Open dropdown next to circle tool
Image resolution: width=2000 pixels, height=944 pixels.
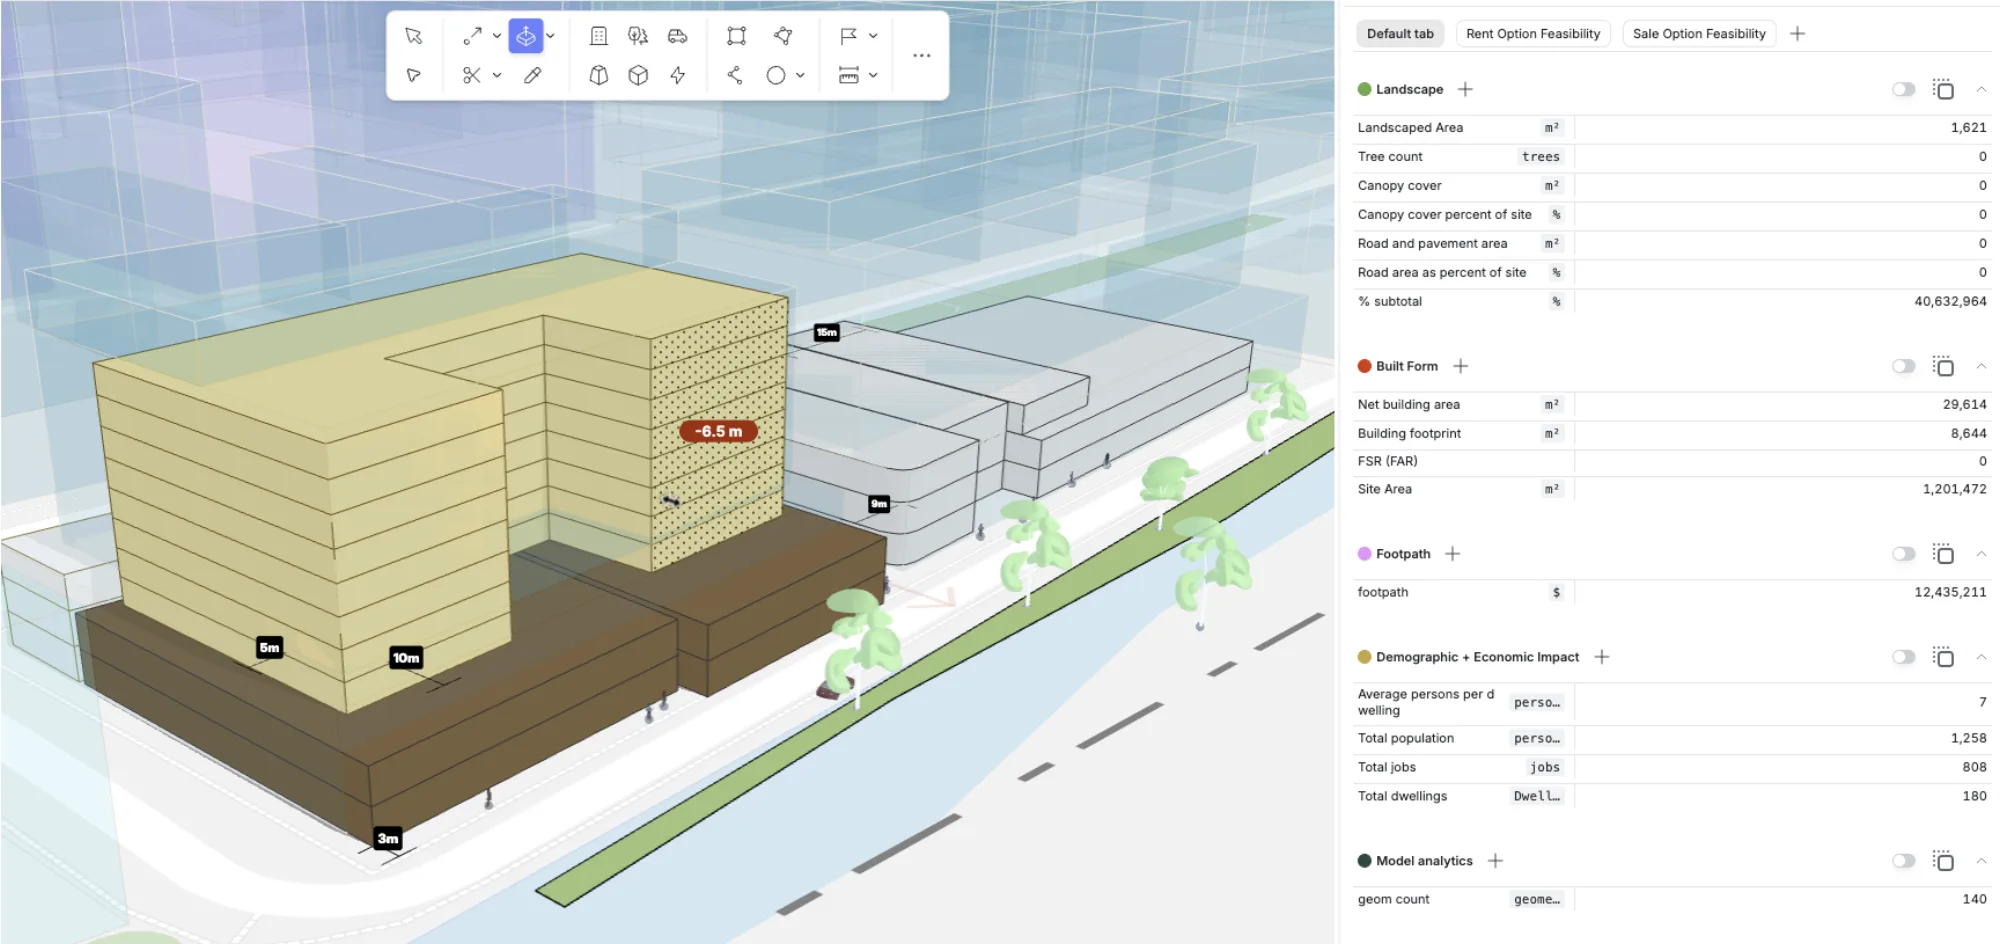click(x=800, y=75)
